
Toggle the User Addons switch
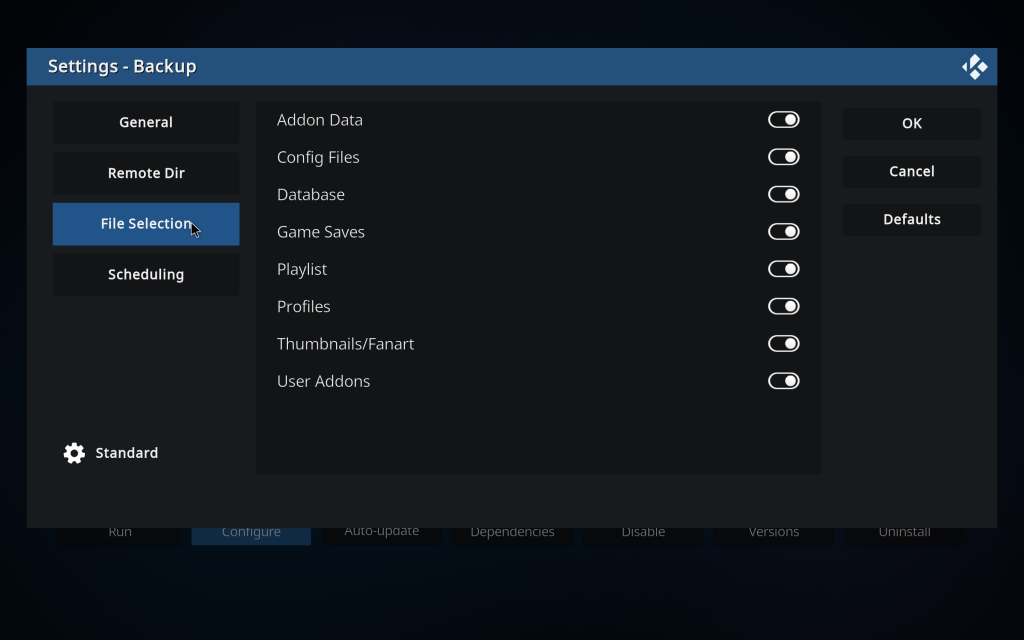783,381
